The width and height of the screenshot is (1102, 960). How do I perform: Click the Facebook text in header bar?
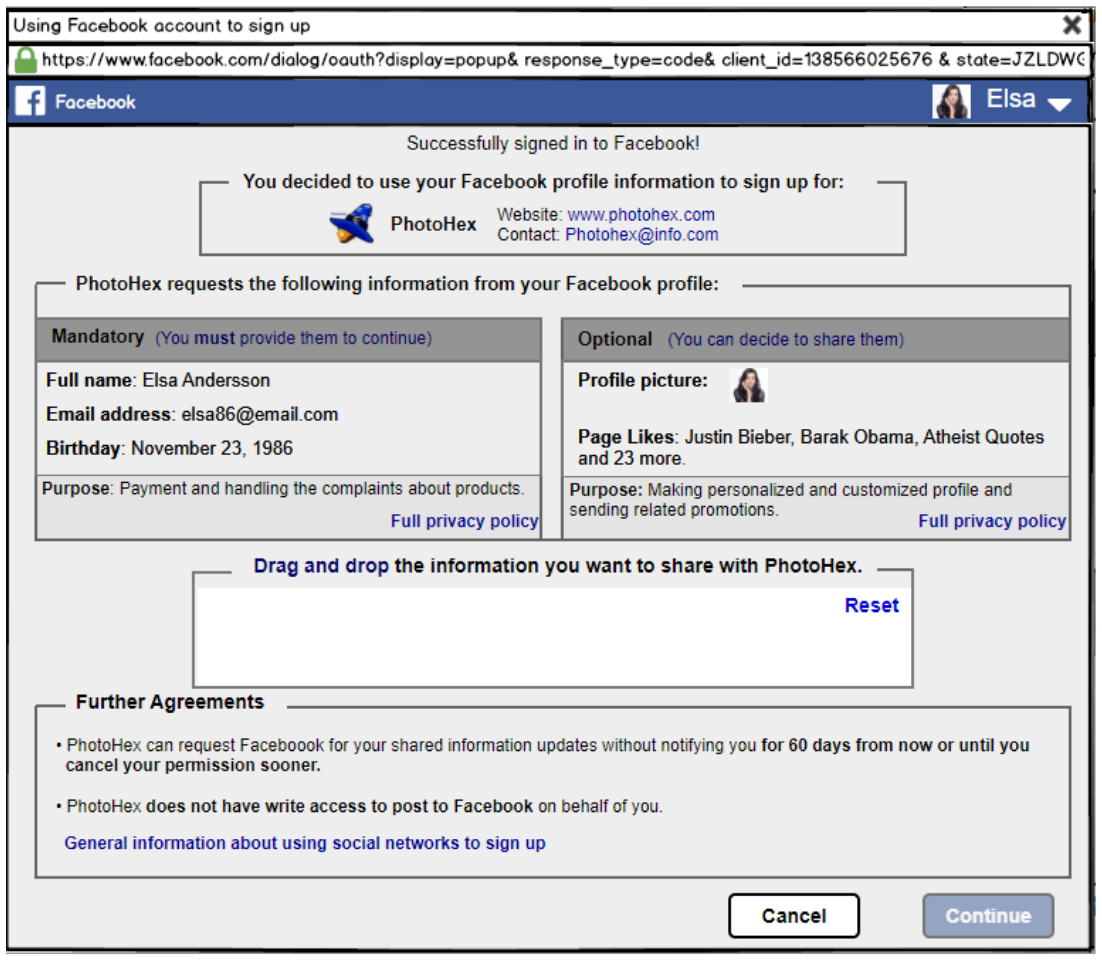tap(96, 102)
